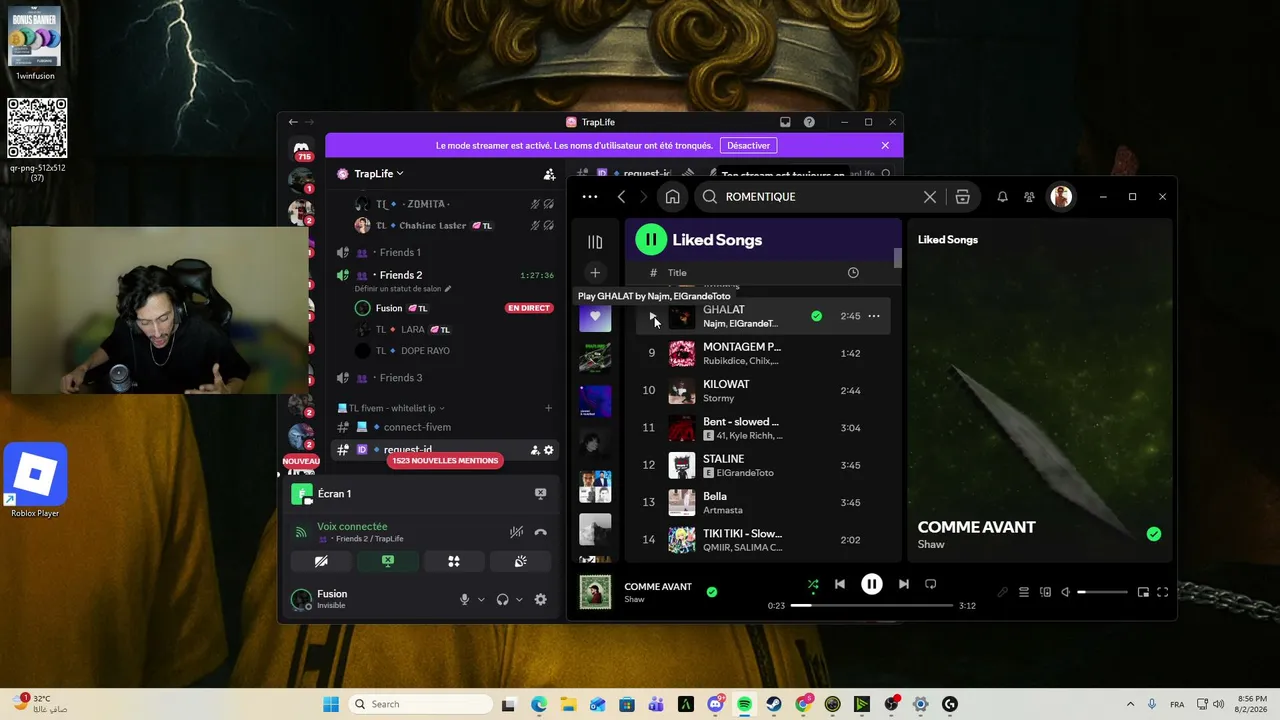1280x720 pixels.
Task: Sort Liked Songs by the duration clock icon
Action: (853, 273)
